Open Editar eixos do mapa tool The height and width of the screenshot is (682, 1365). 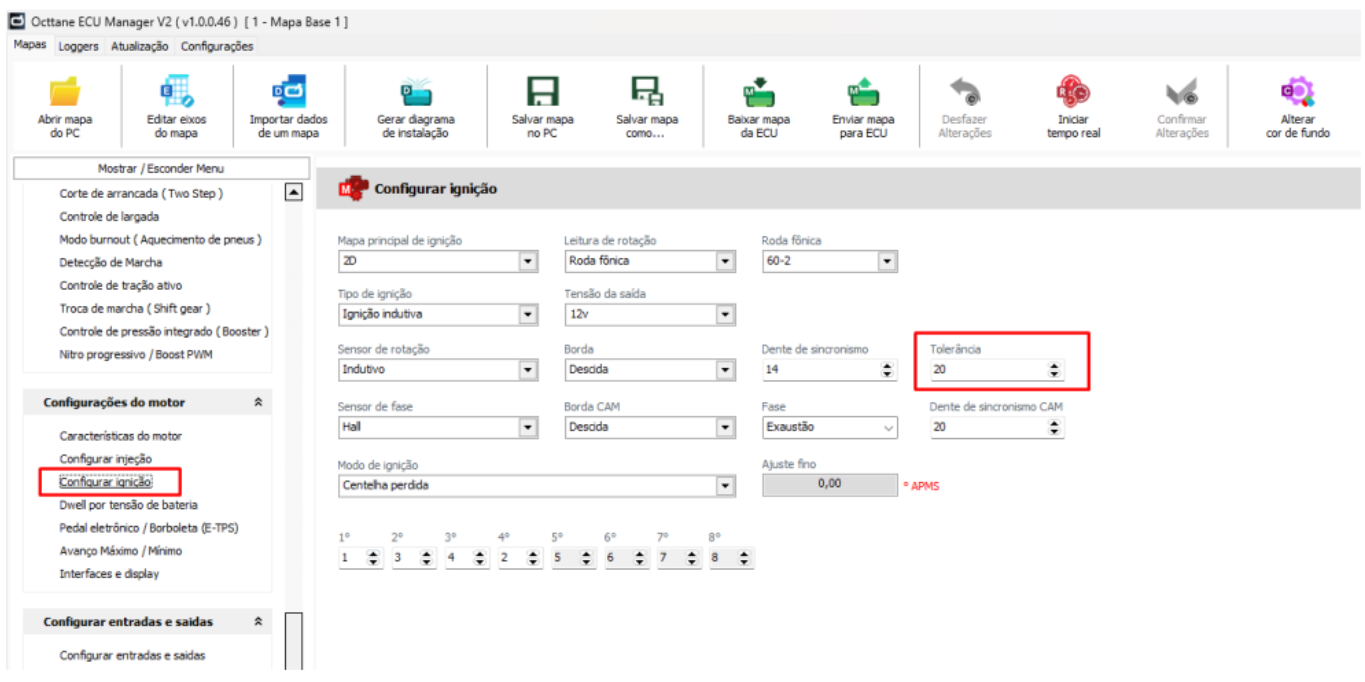tap(177, 92)
